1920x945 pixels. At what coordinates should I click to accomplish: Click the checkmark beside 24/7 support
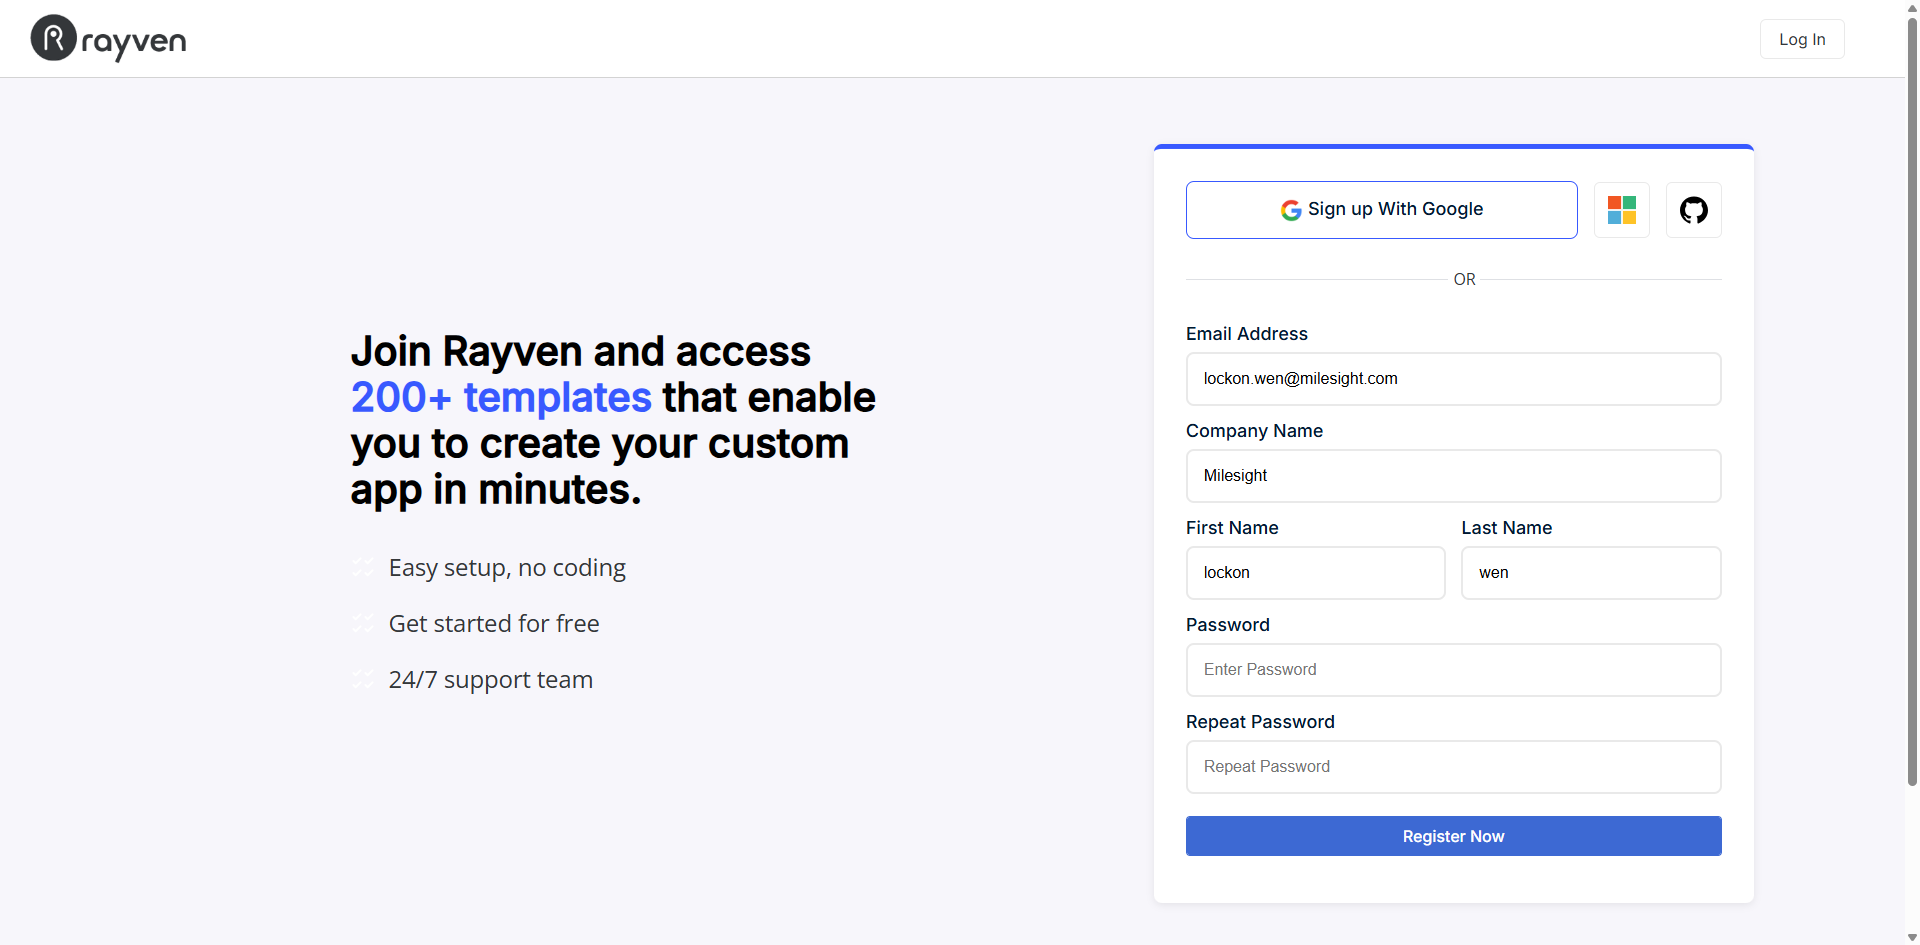coord(363,680)
